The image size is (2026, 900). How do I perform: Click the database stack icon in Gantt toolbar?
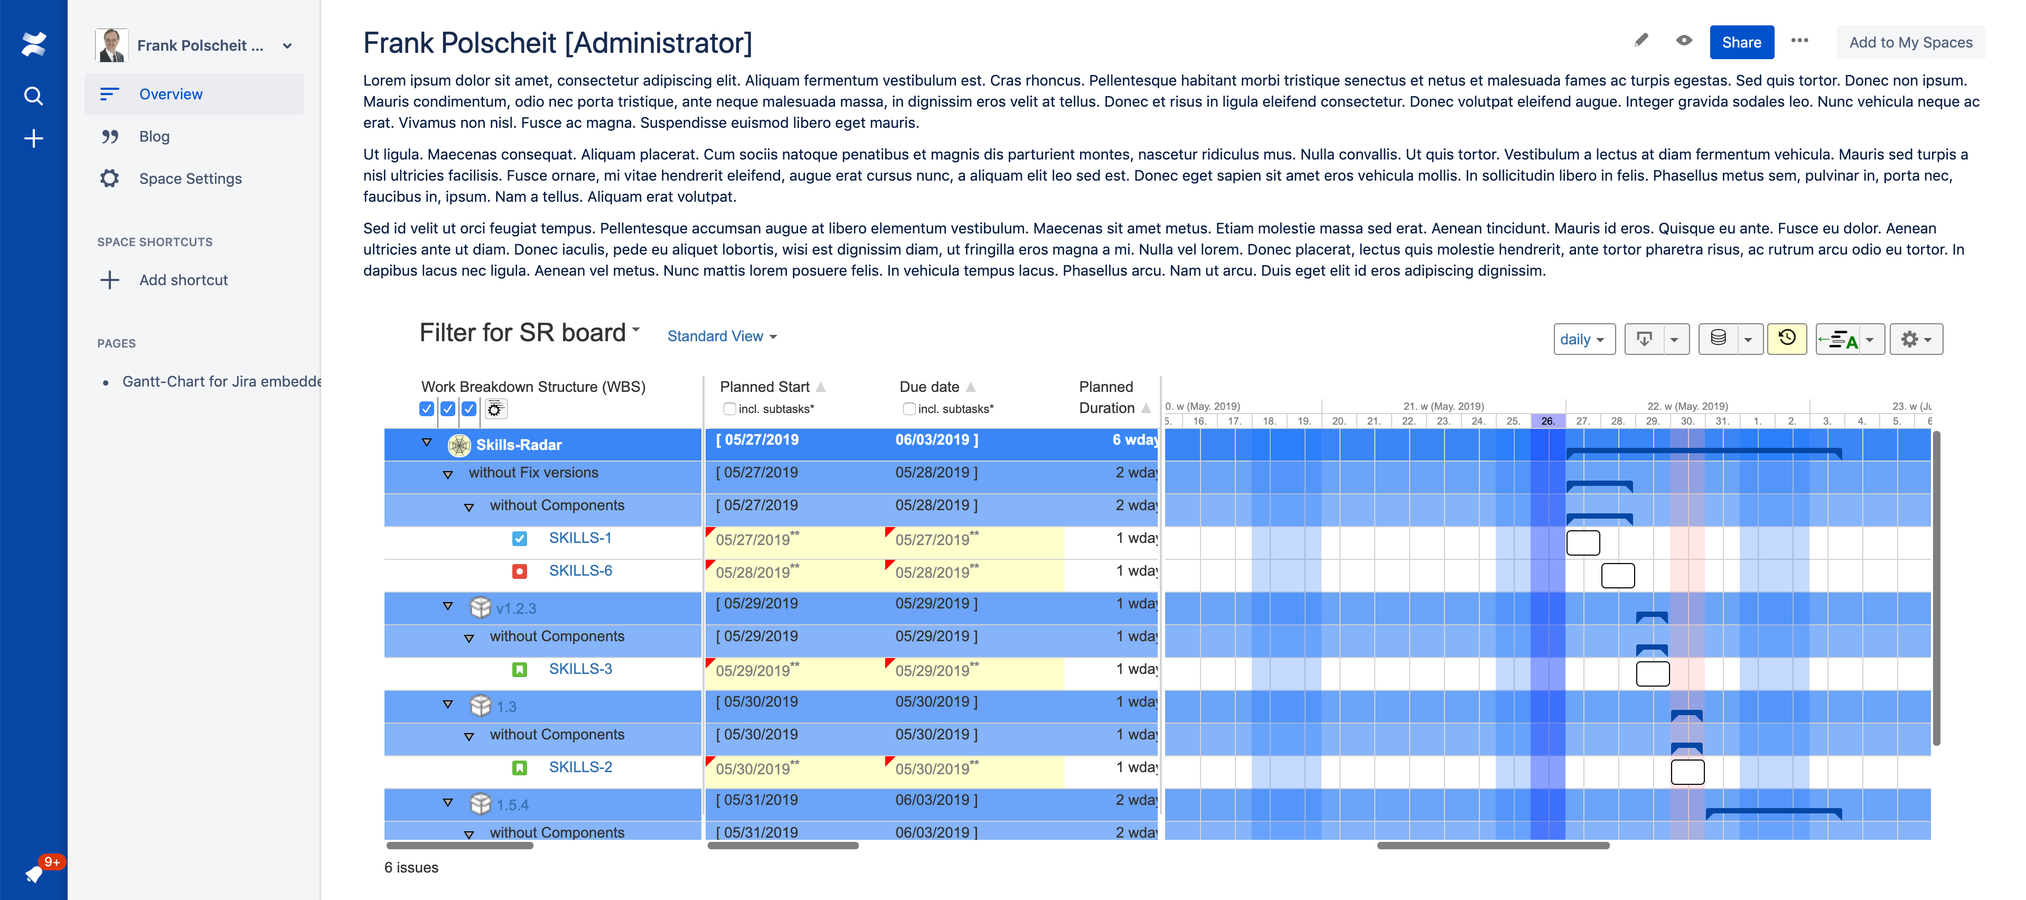pyautogui.click(x=1718, y=339)
